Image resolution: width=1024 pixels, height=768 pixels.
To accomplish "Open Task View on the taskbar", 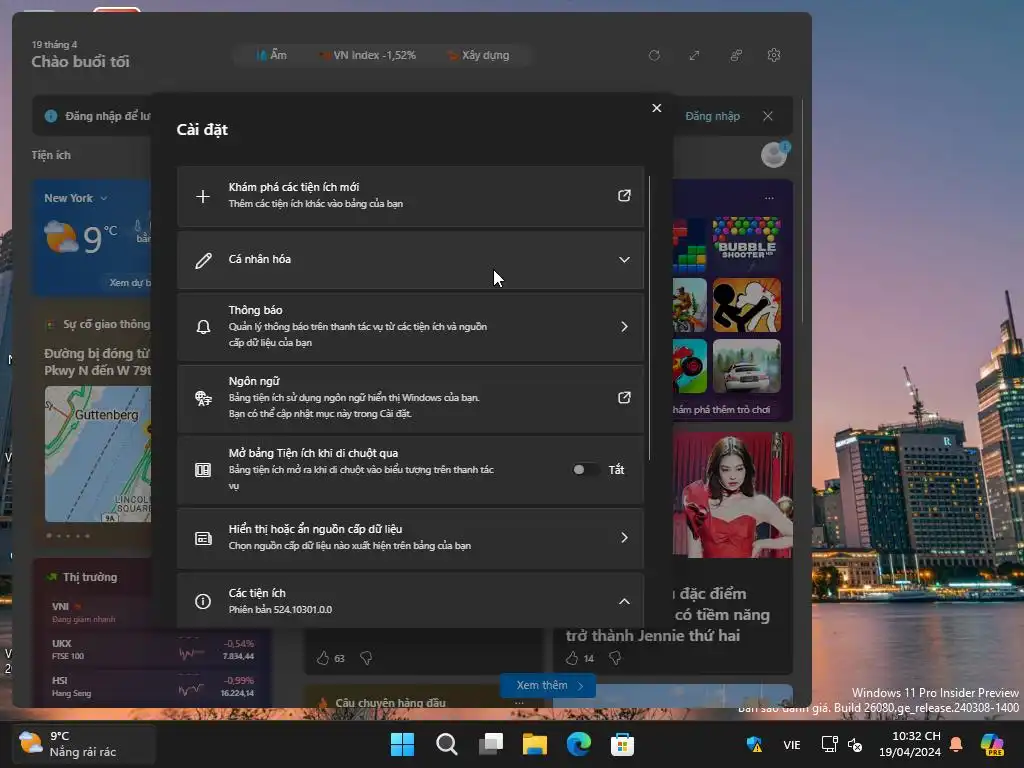I will [x=490, y=744].
